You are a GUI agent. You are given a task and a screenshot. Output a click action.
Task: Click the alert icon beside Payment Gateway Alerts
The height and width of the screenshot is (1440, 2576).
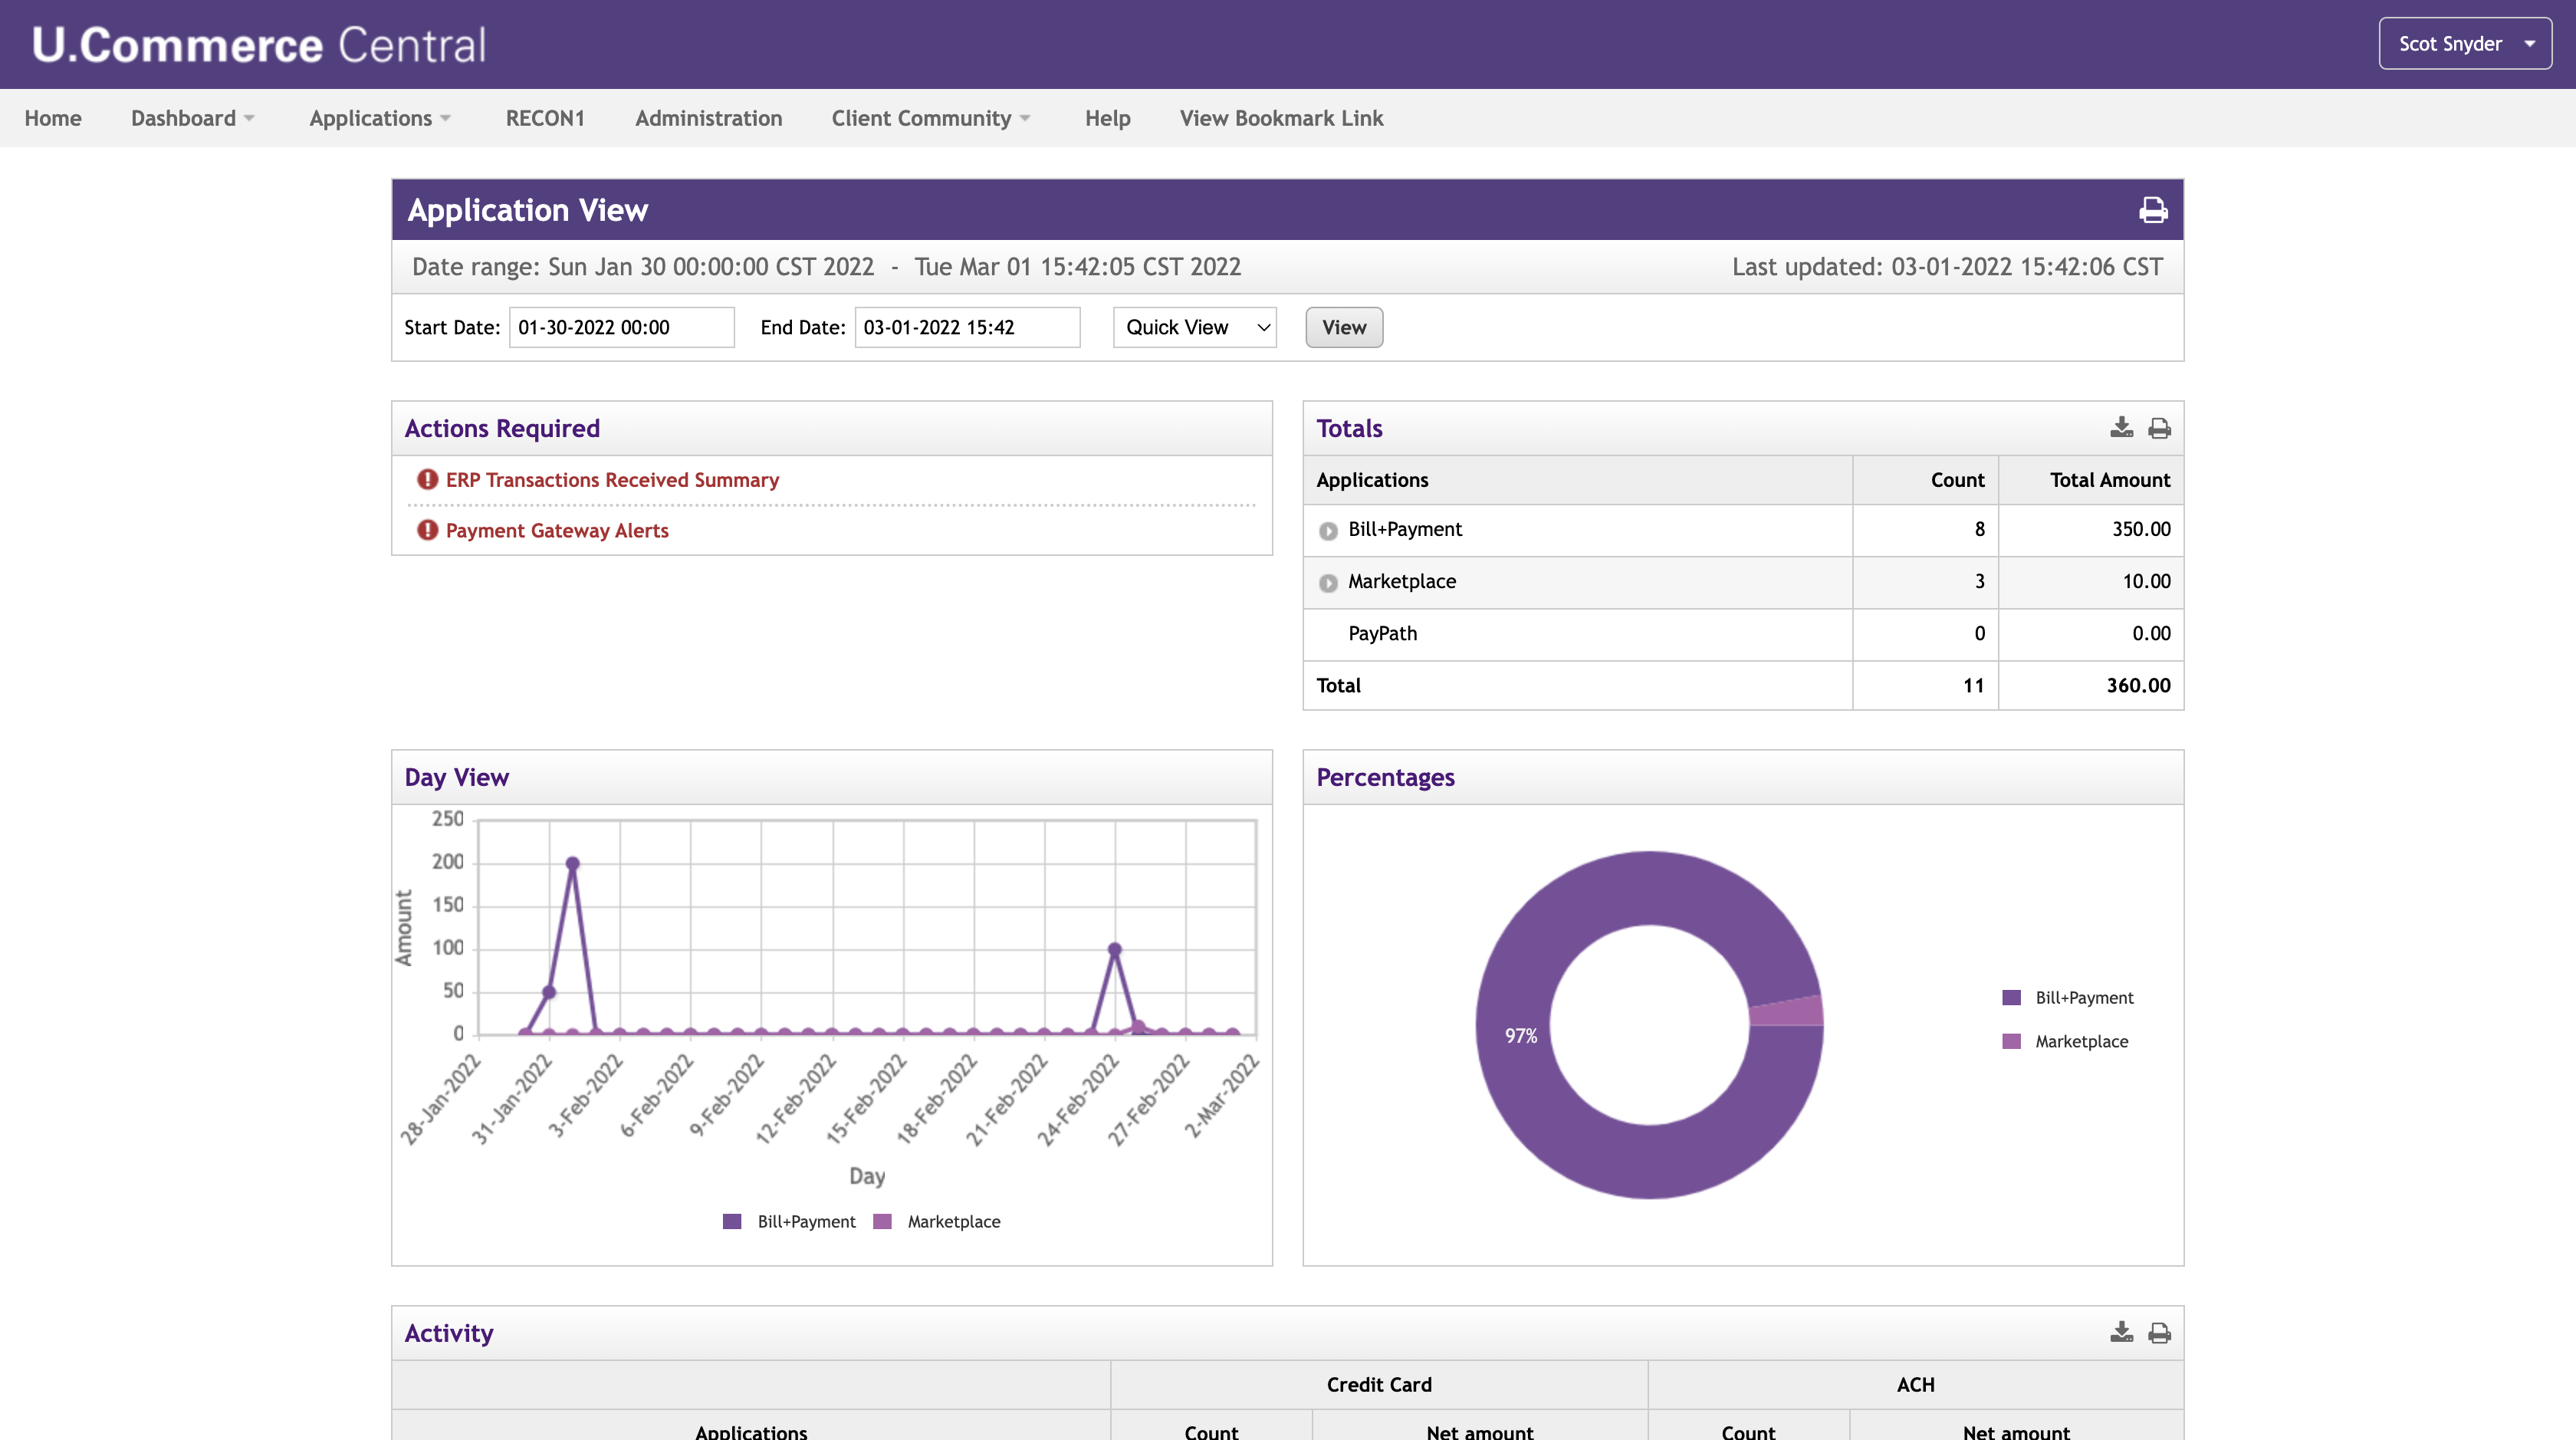(426, 531)
